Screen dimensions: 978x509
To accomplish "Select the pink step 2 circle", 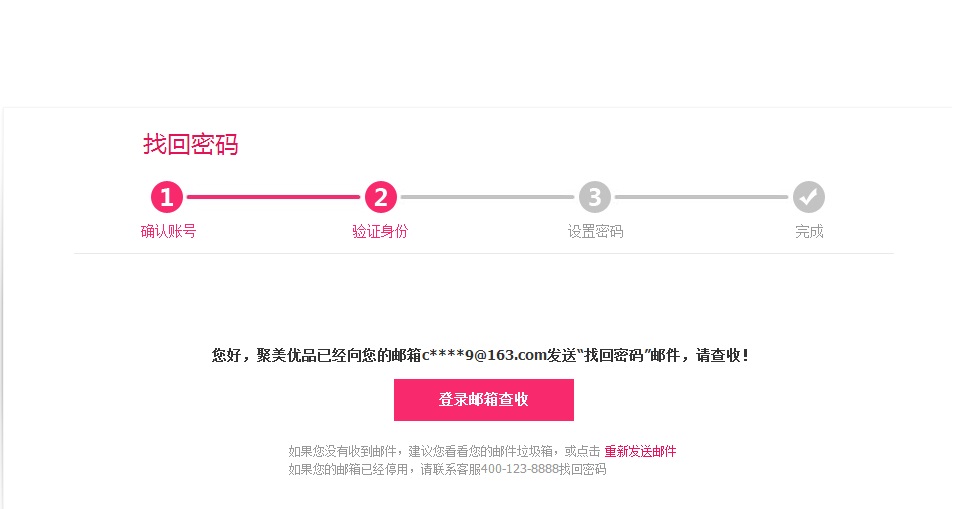I will [x=380, y=197].
